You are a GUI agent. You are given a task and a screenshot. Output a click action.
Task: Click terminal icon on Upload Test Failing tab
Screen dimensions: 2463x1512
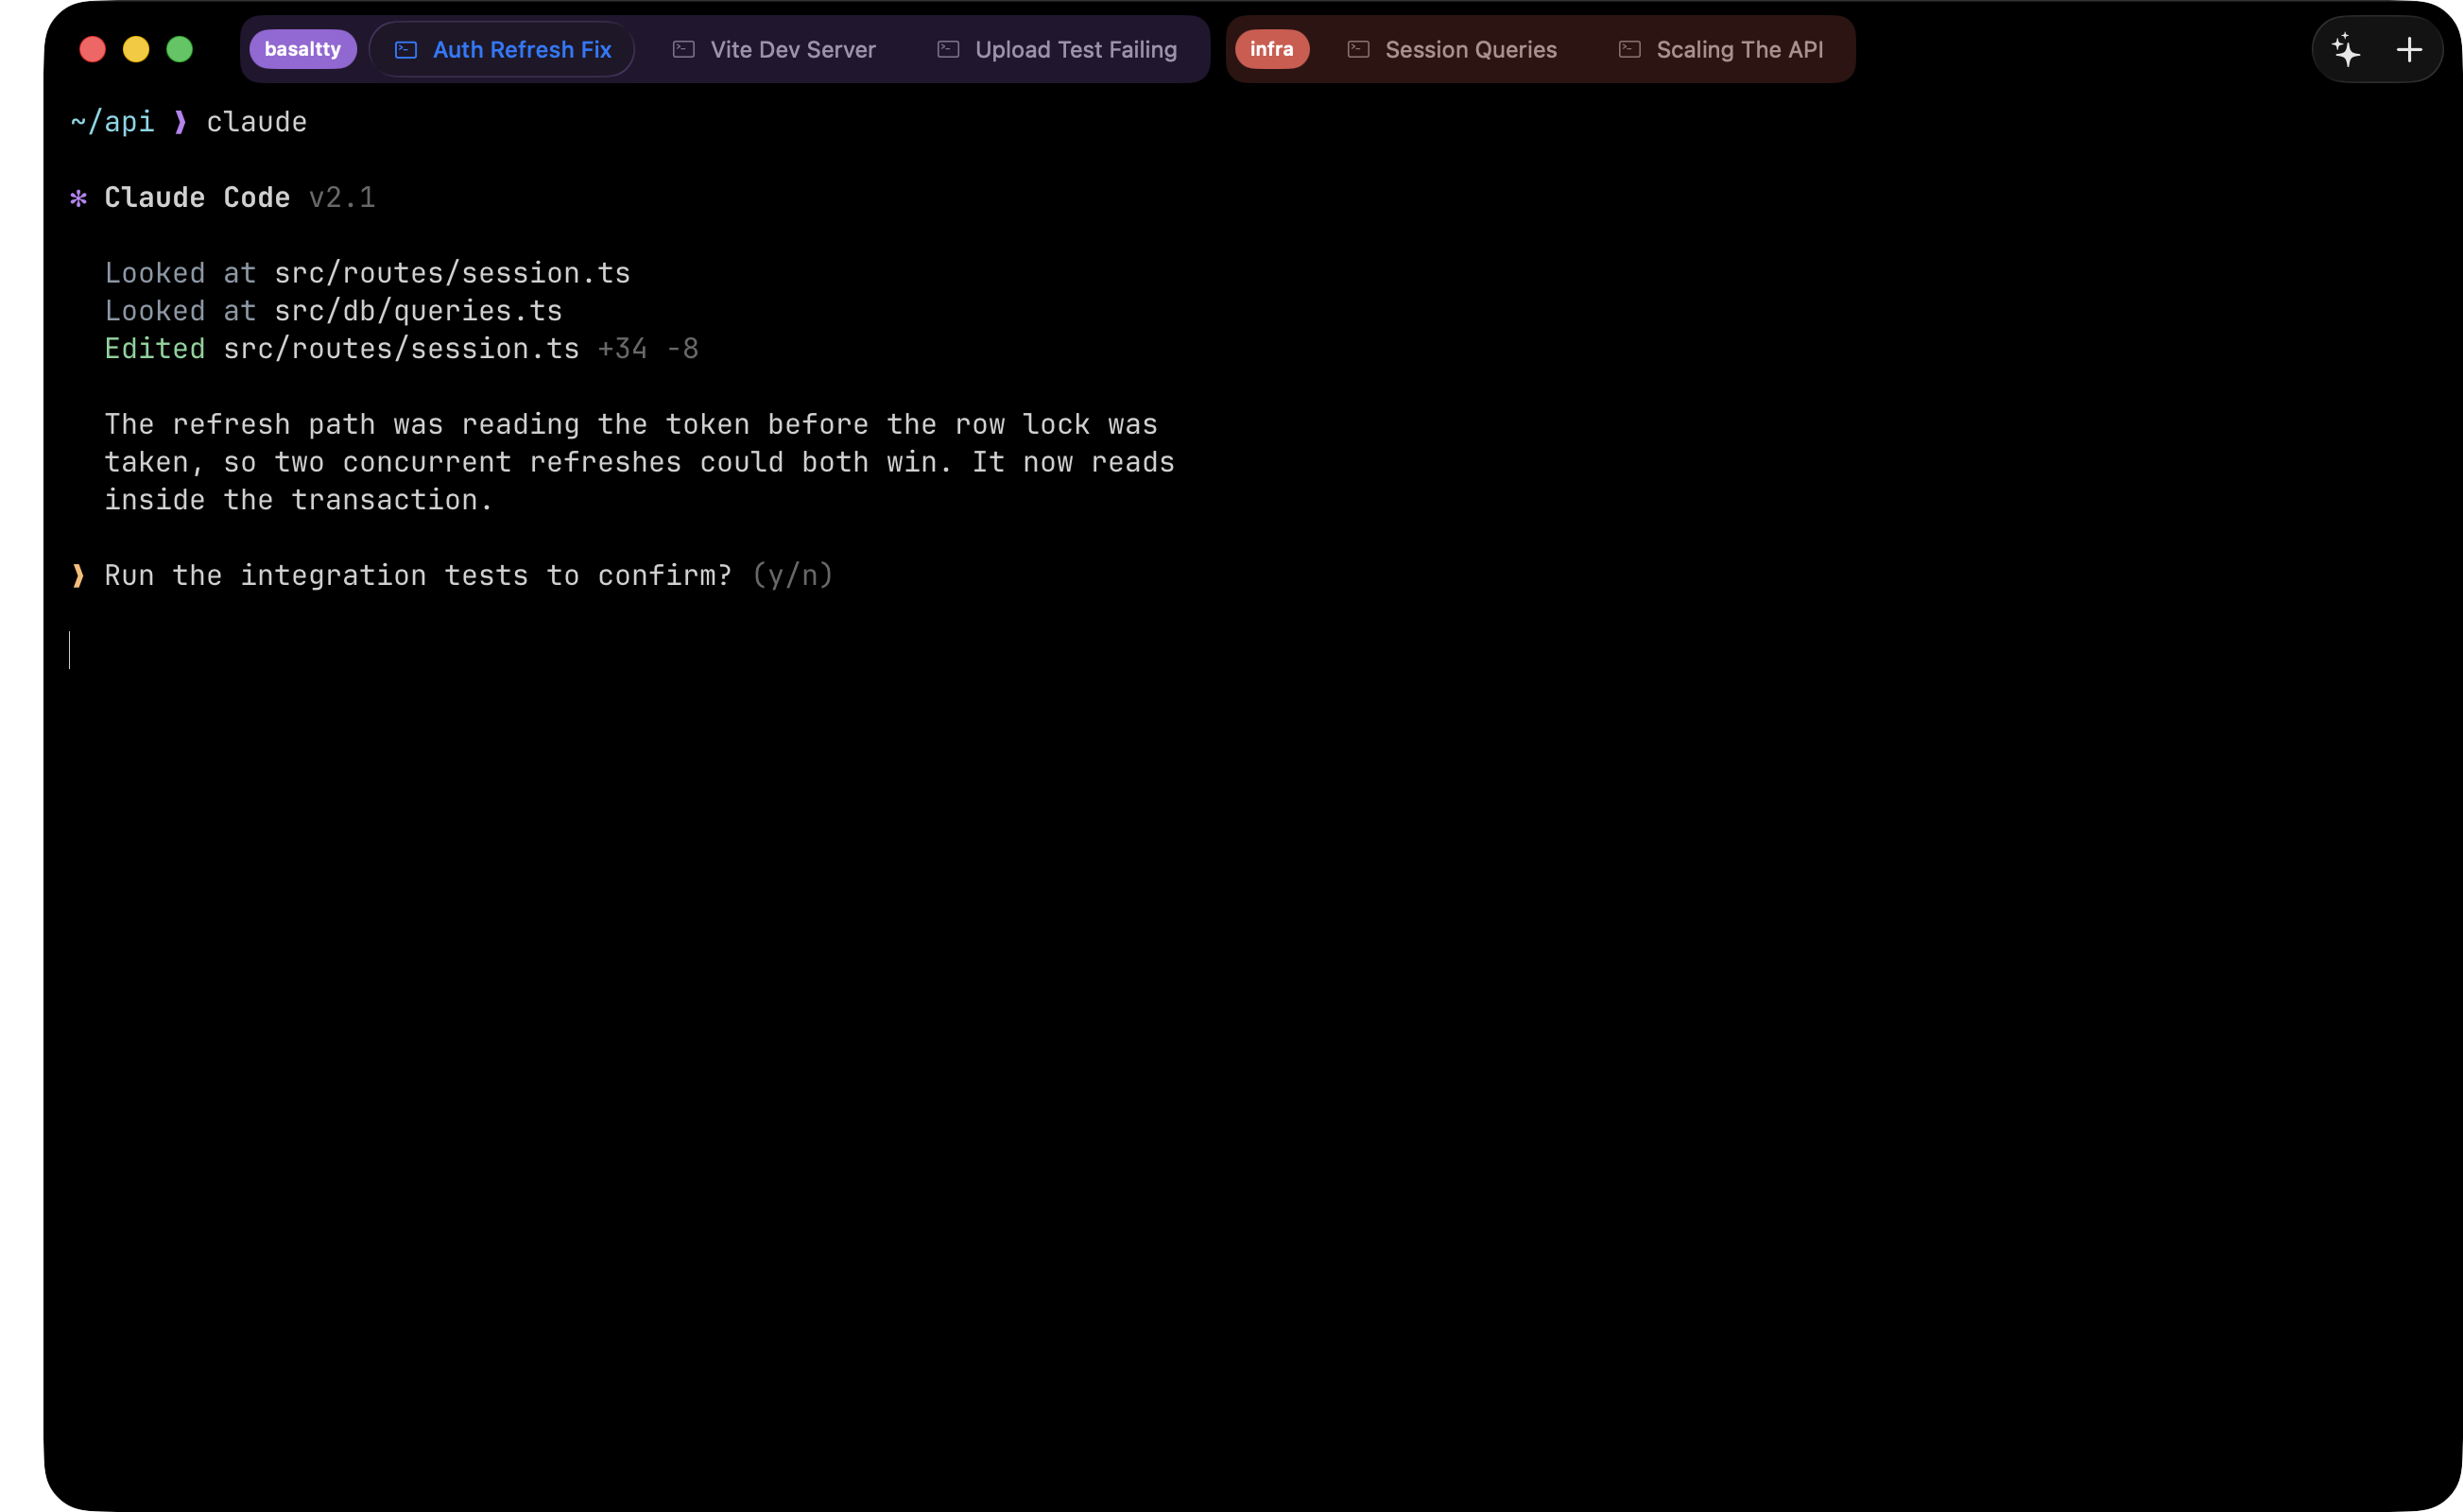[948, 49]
